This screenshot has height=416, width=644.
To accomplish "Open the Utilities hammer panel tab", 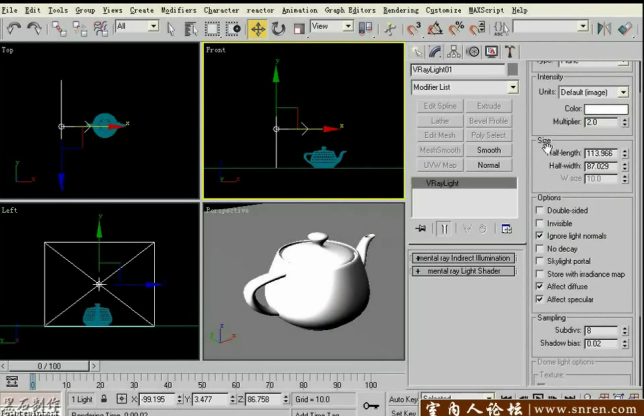I will [510, 52].
